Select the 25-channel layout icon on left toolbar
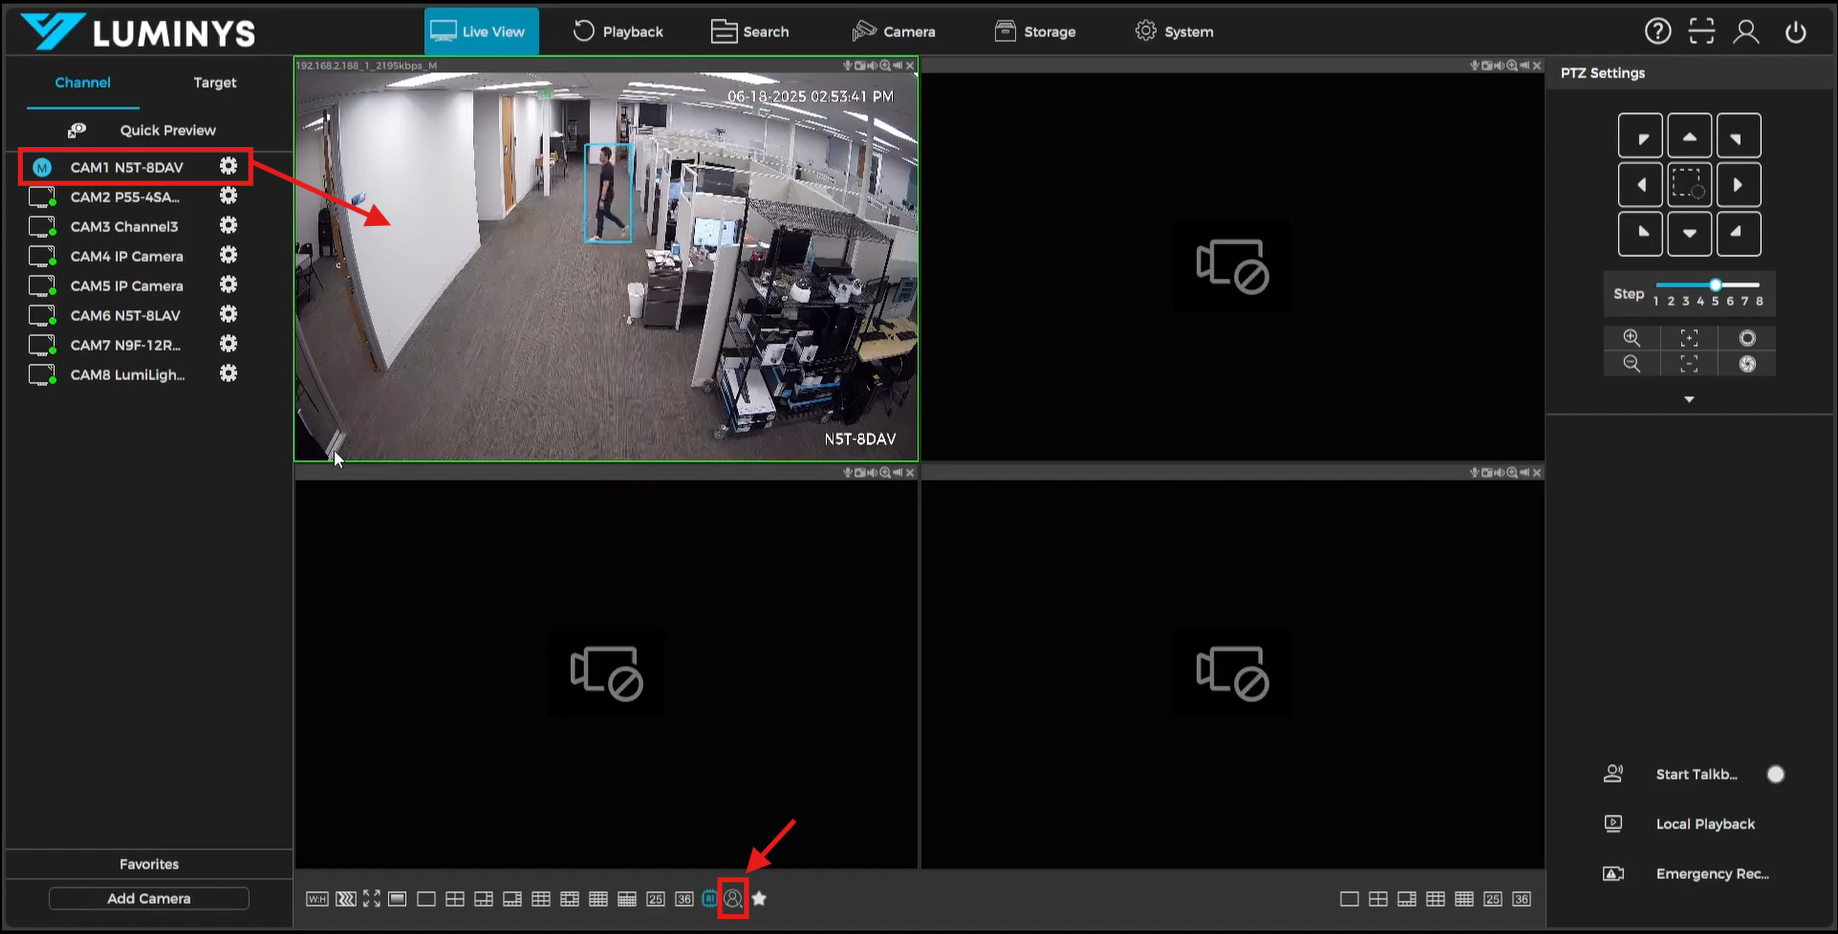 coord(655,899)
